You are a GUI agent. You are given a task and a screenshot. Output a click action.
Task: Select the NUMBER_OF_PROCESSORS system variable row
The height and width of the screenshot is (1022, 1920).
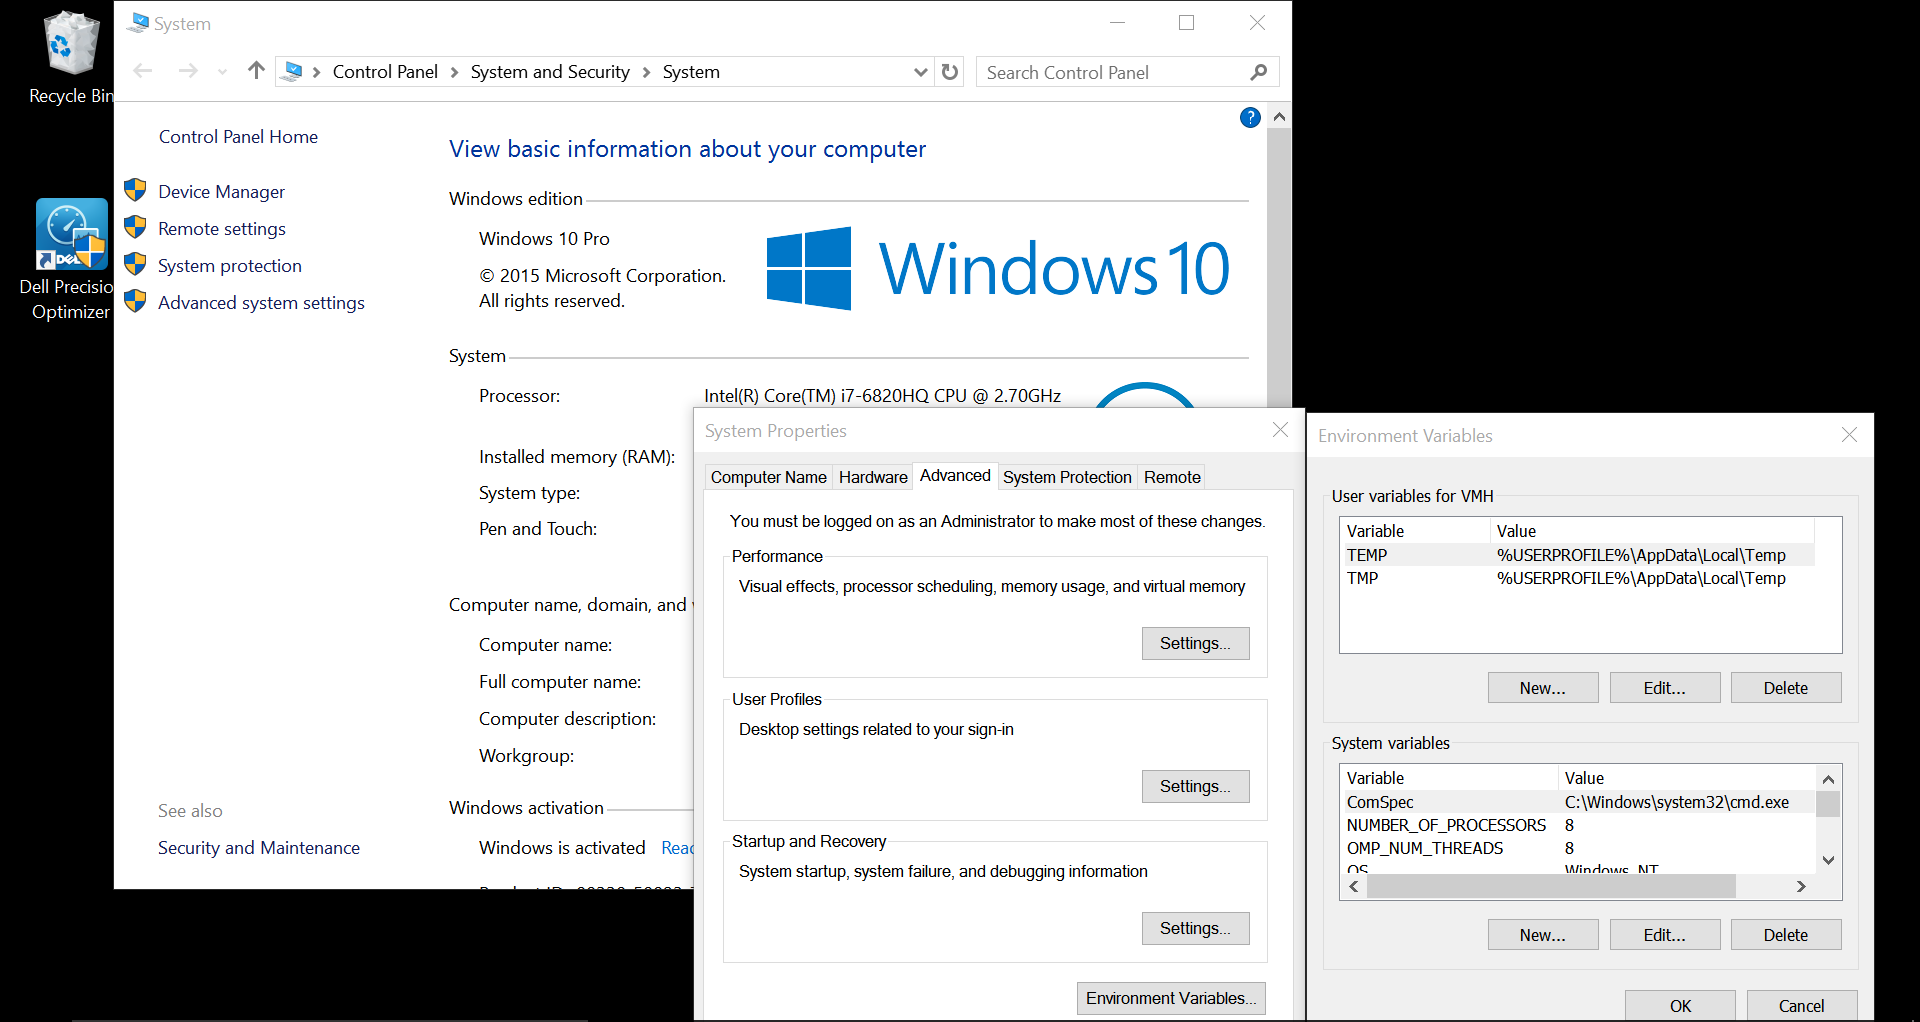[x=1577, y=825]
